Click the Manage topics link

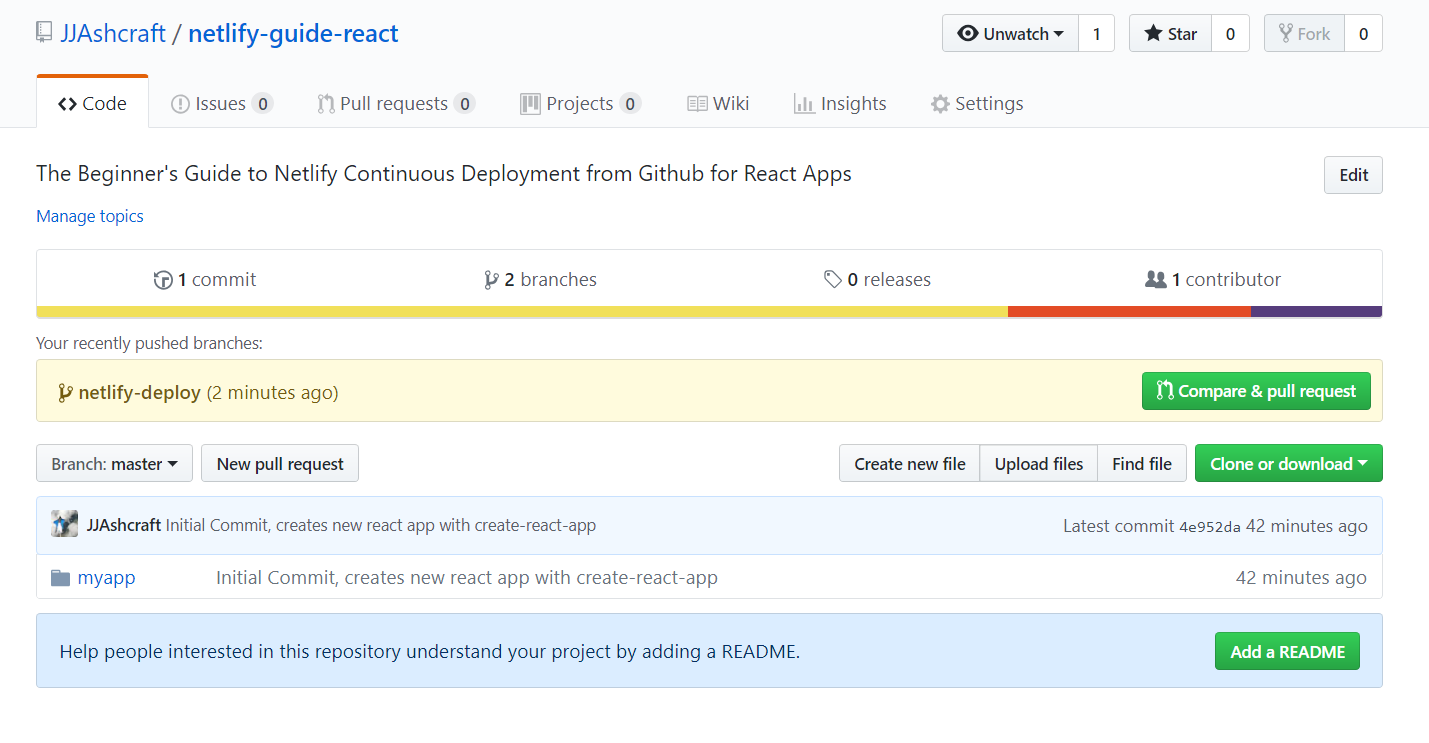(90, 216)
